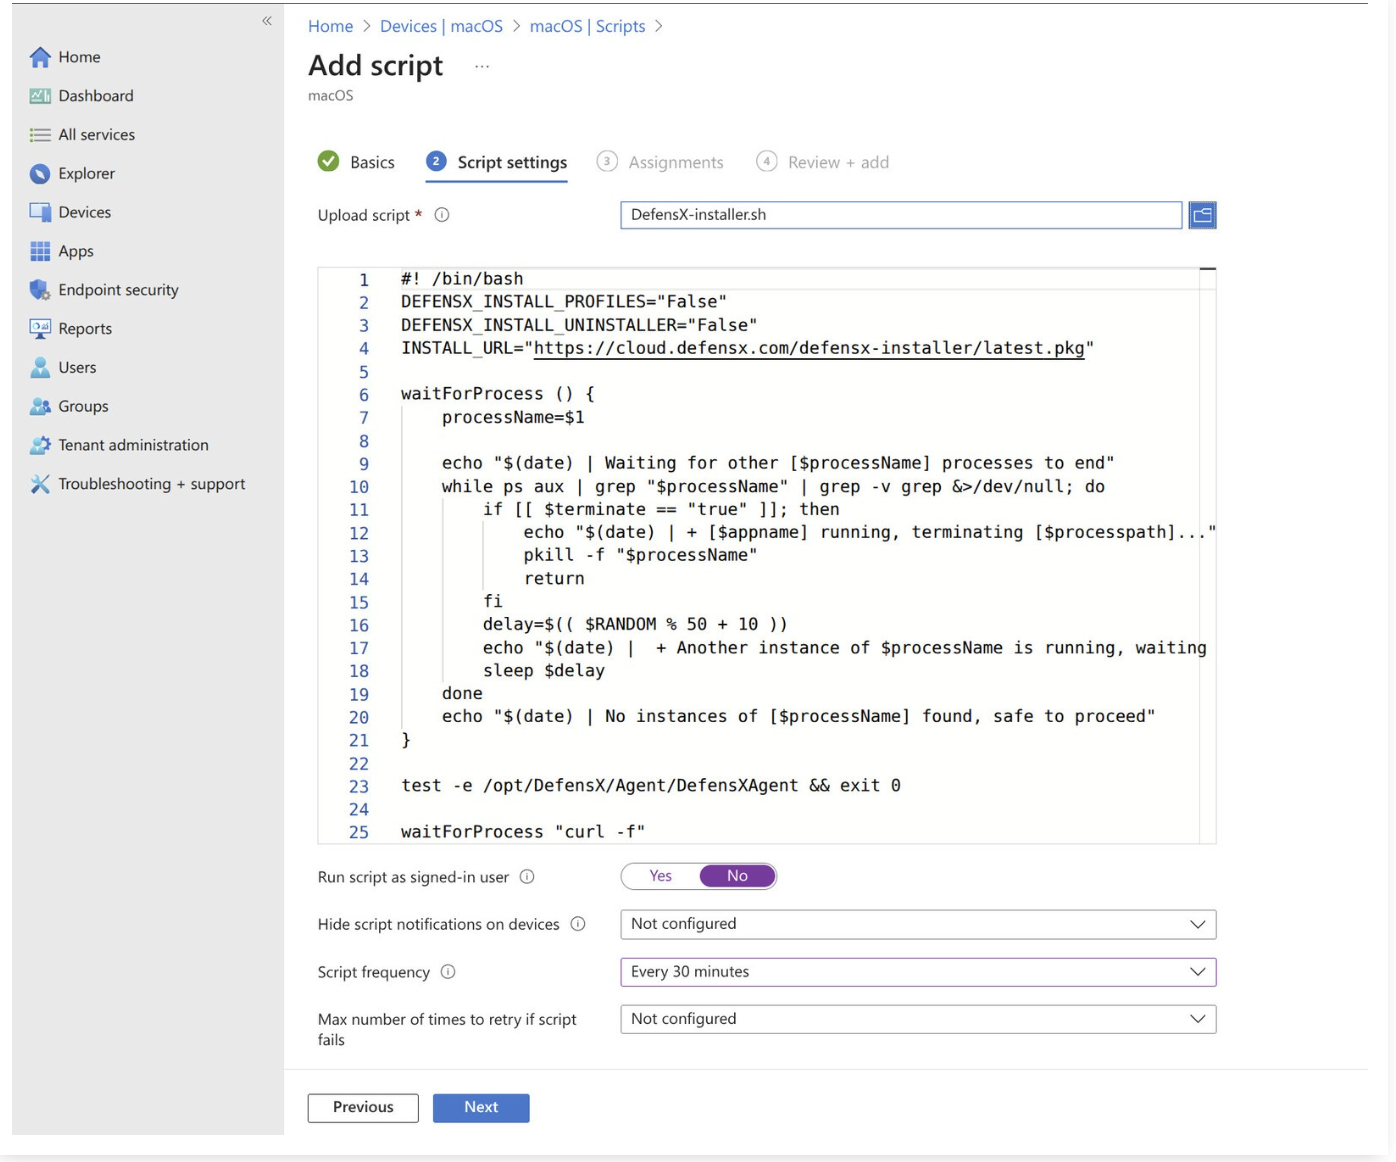1396x1162 pixels.
Task: Go to the Basics step tab
Action: coord(357,162)
